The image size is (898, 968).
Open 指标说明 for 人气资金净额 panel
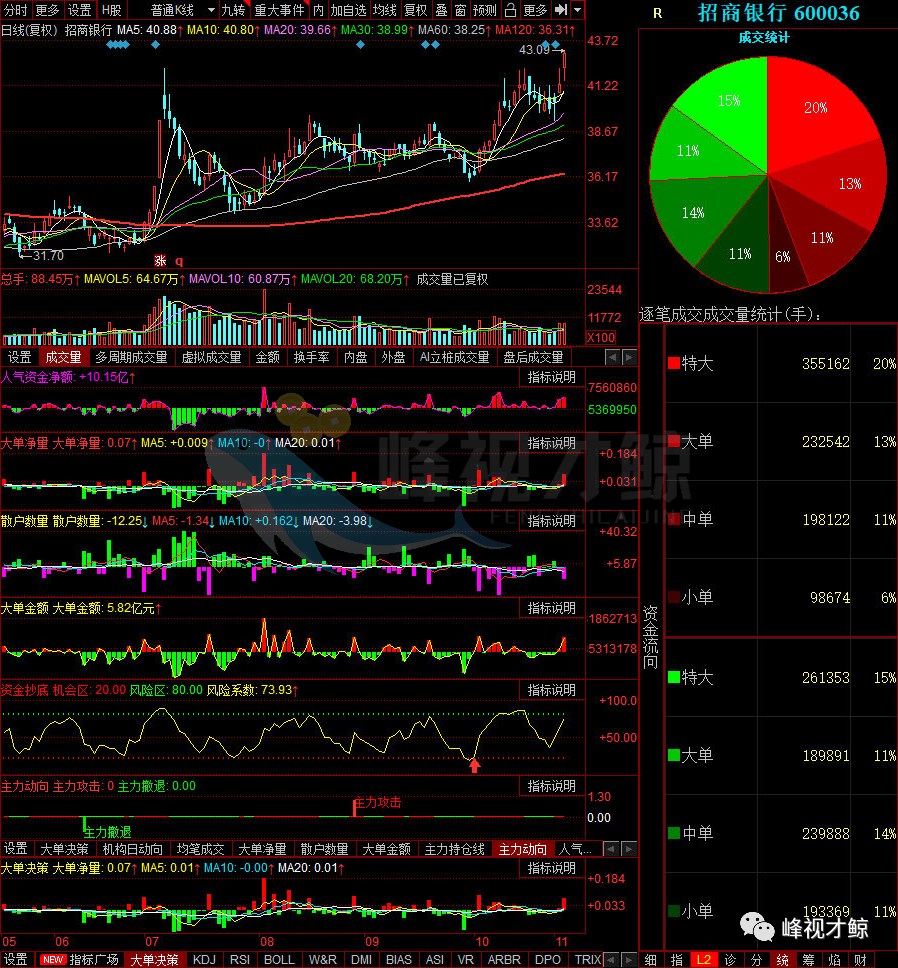[x=551, y=377]
